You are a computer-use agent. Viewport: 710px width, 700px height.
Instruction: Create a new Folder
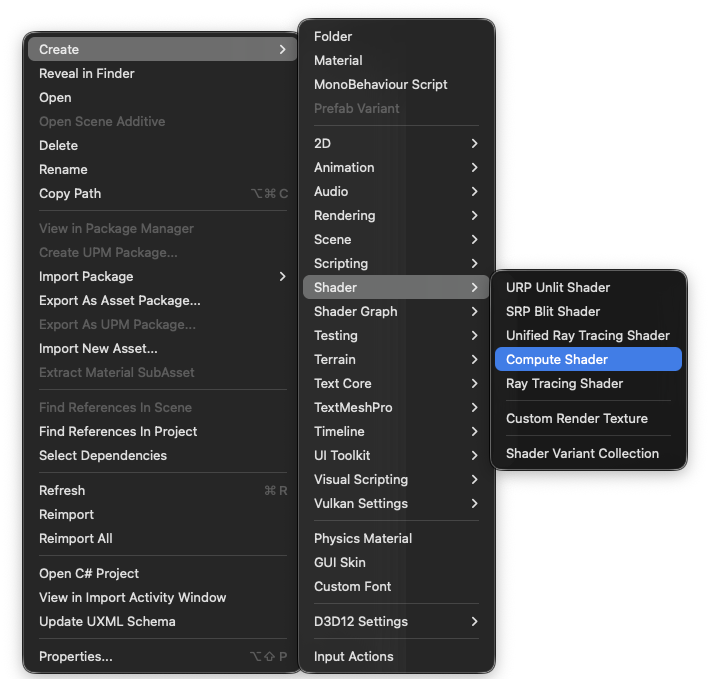coord(396,36)
